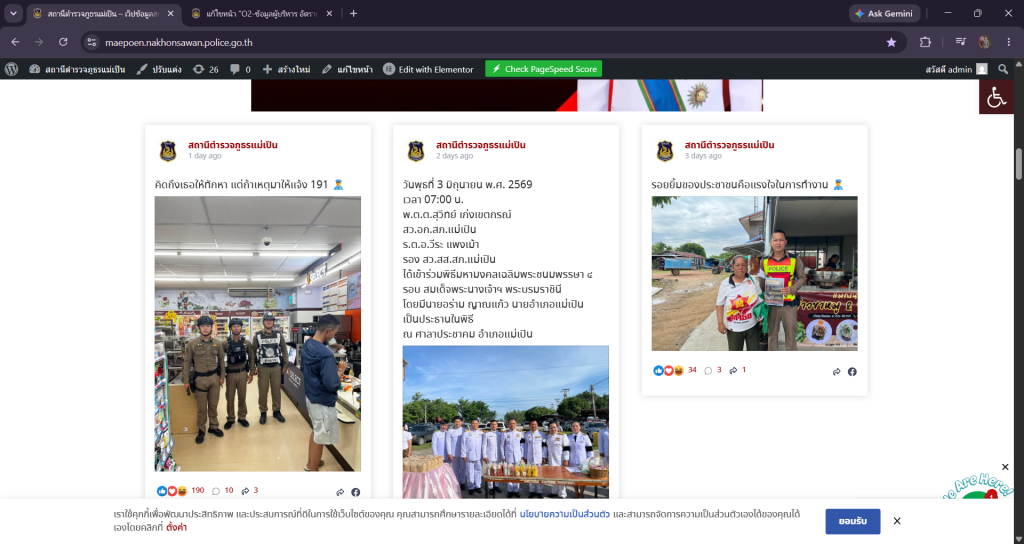
Task: Open the media control icon in Chrome toolbar
Action: pos(961,42)
